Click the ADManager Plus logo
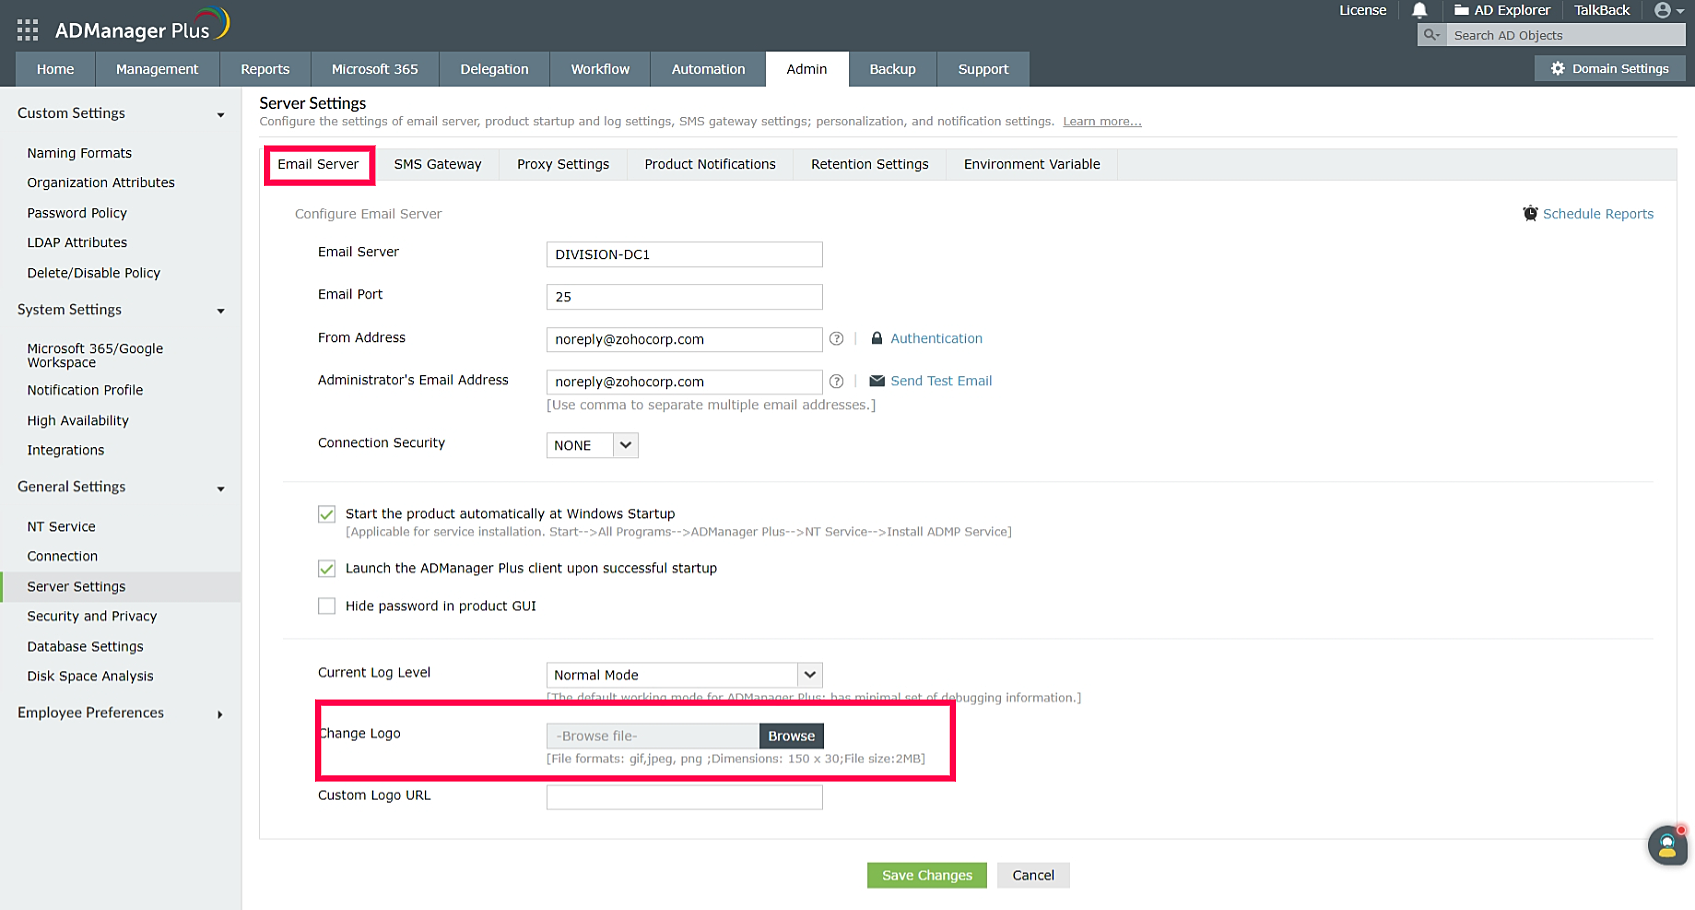The width and height of the screenshot is (1695, 910). (x=142, y=26)
